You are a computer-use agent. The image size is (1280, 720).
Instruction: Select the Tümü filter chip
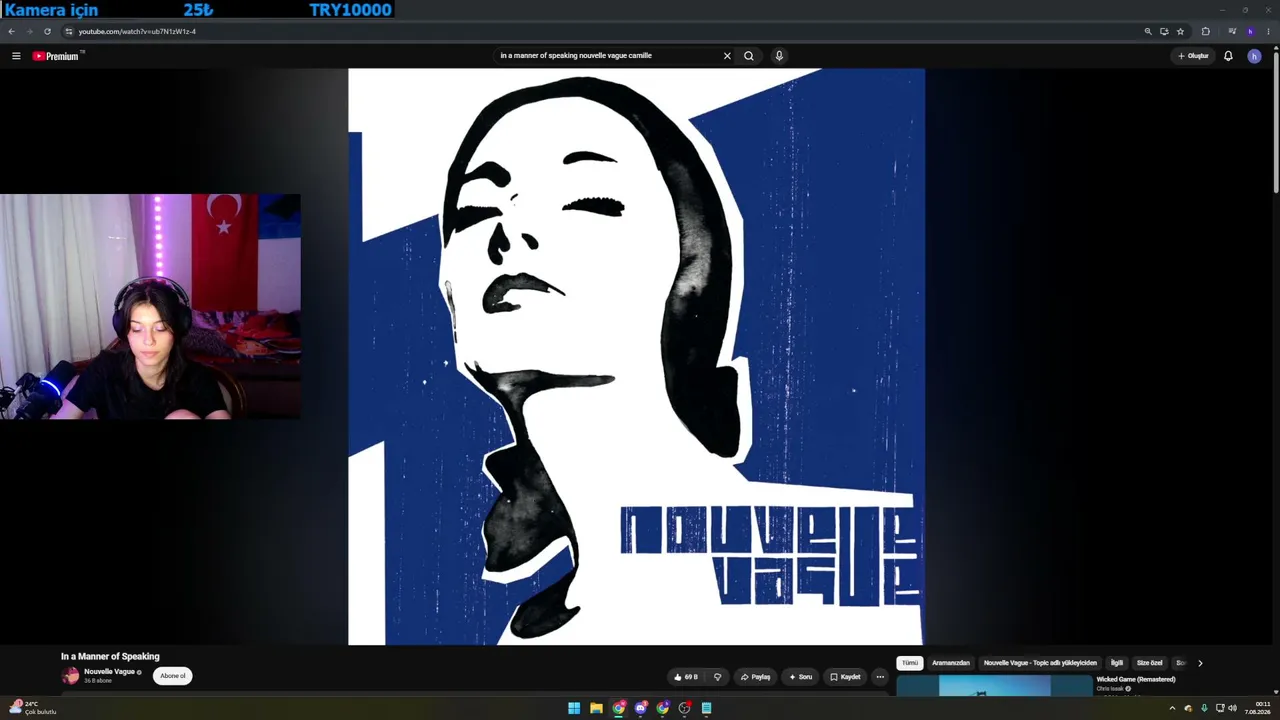(x=909, y=663)
